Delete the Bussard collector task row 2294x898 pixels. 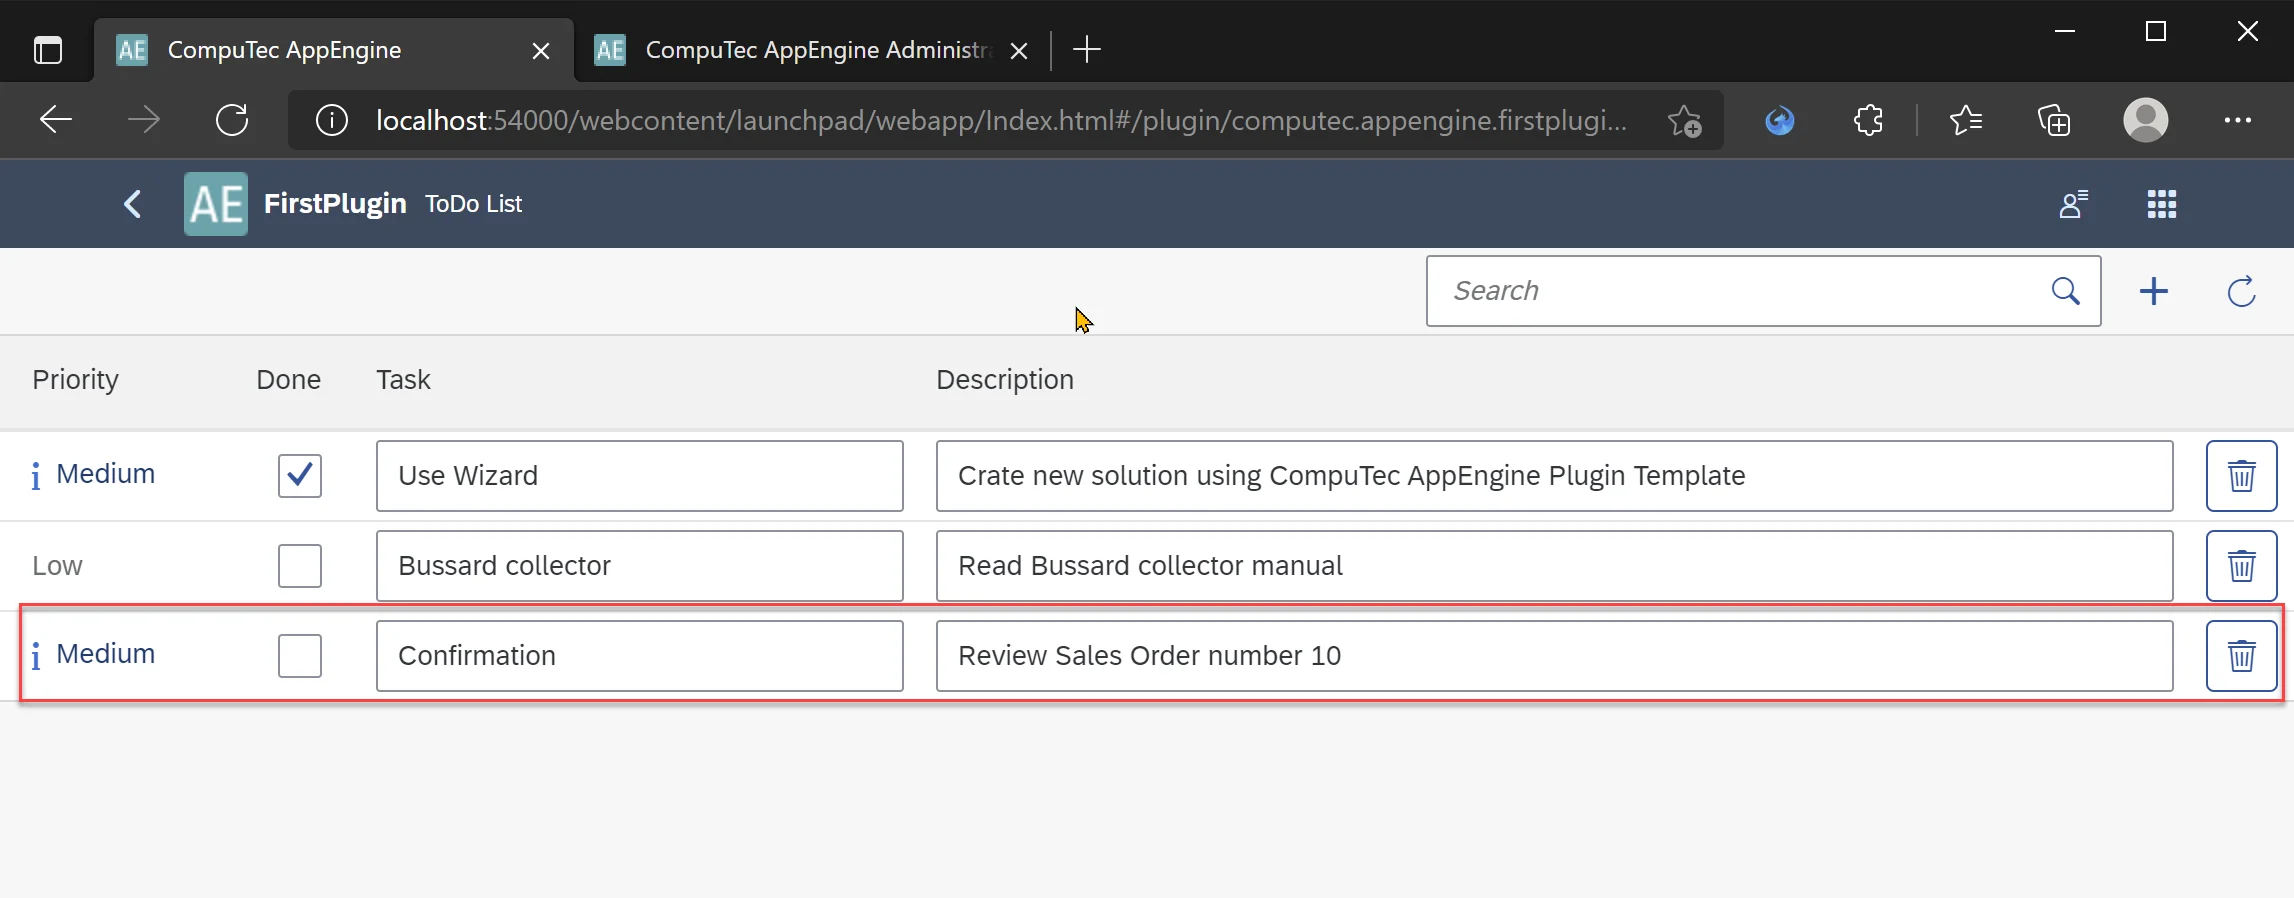2241,566
